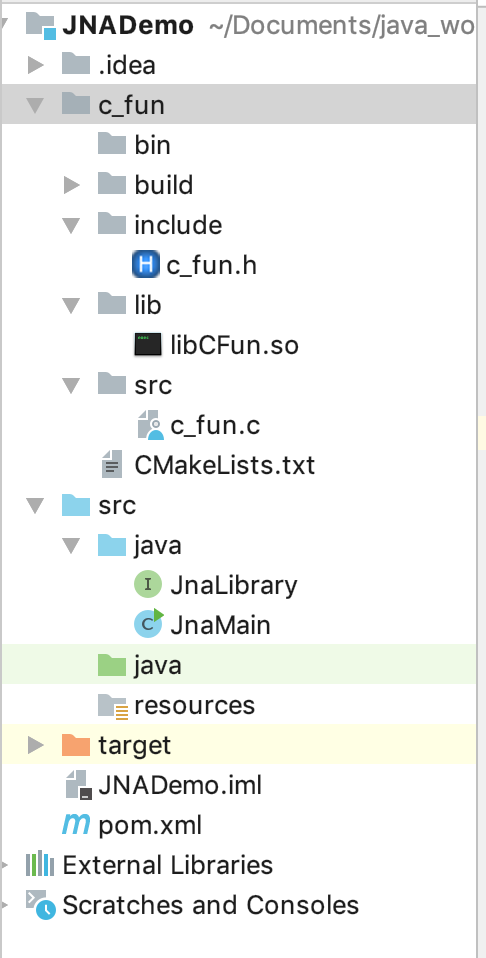Click the c_fun.h header file icon
Viewport: 486px width, 958px height.
point(145,265)
